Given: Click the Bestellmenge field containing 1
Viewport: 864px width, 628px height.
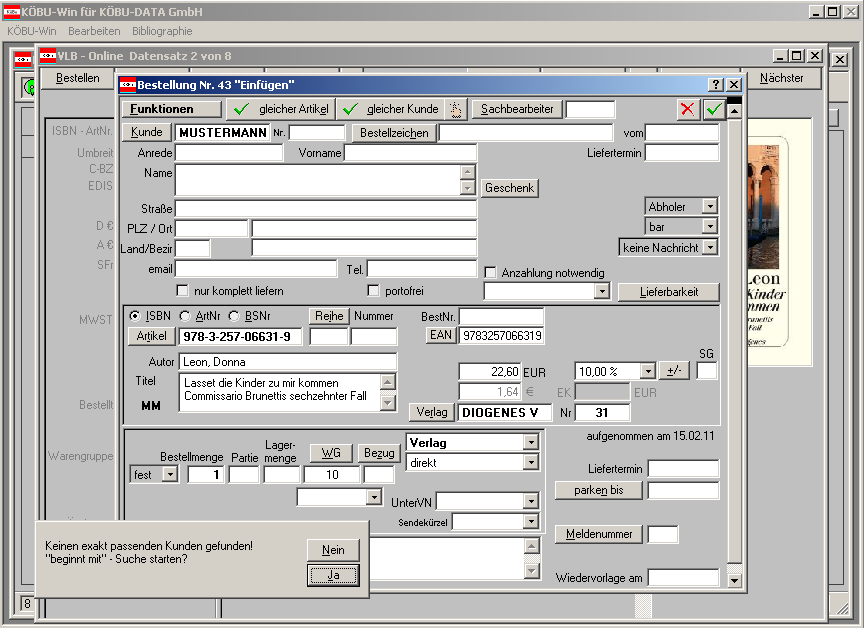Looking at the screenshot, I should (206, 474).
